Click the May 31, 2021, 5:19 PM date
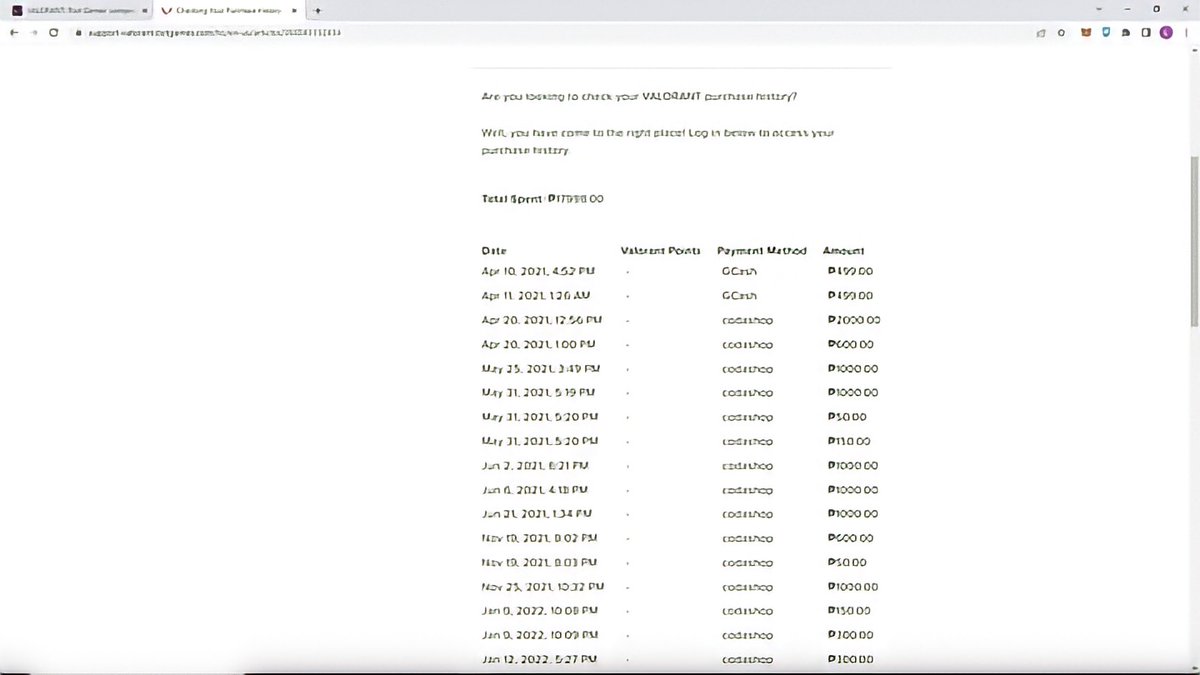 pyautogui.click(x=538, y=393)
